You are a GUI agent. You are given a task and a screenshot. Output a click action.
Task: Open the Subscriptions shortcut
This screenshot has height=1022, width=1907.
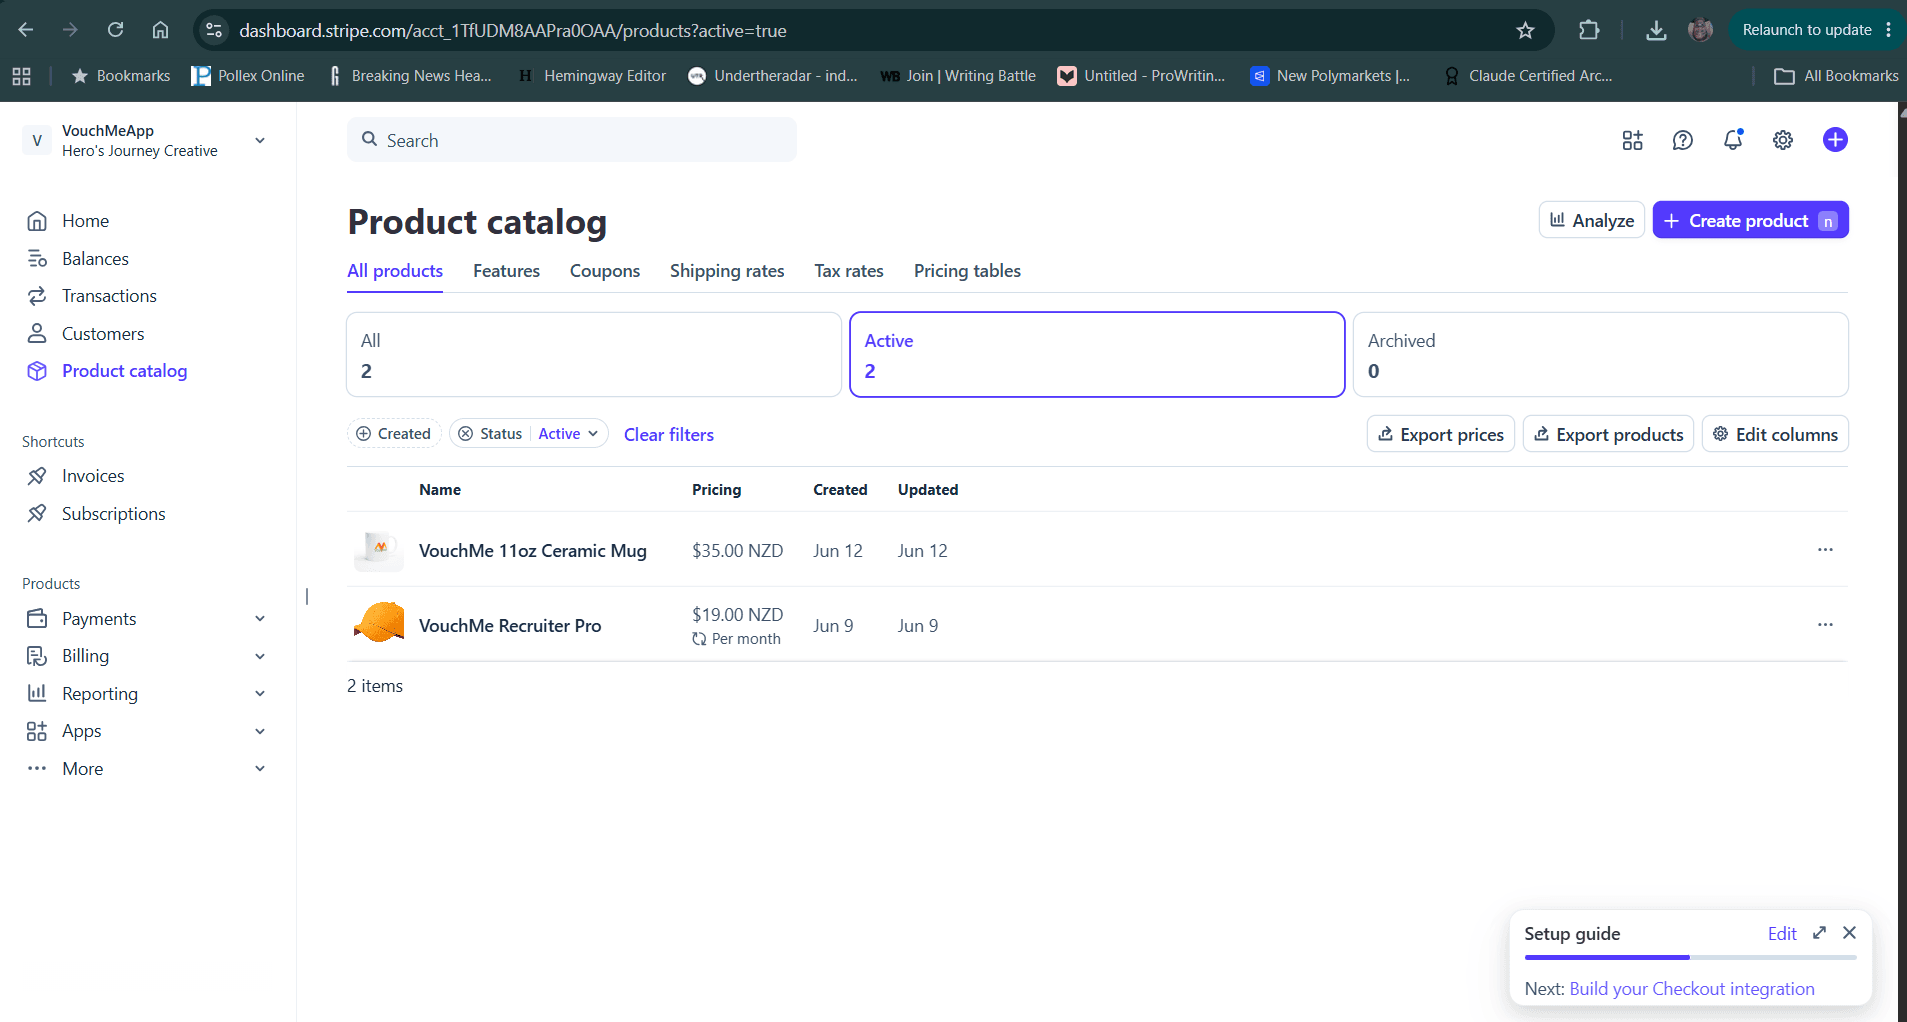pyautogui.click(x=113, y=514)
